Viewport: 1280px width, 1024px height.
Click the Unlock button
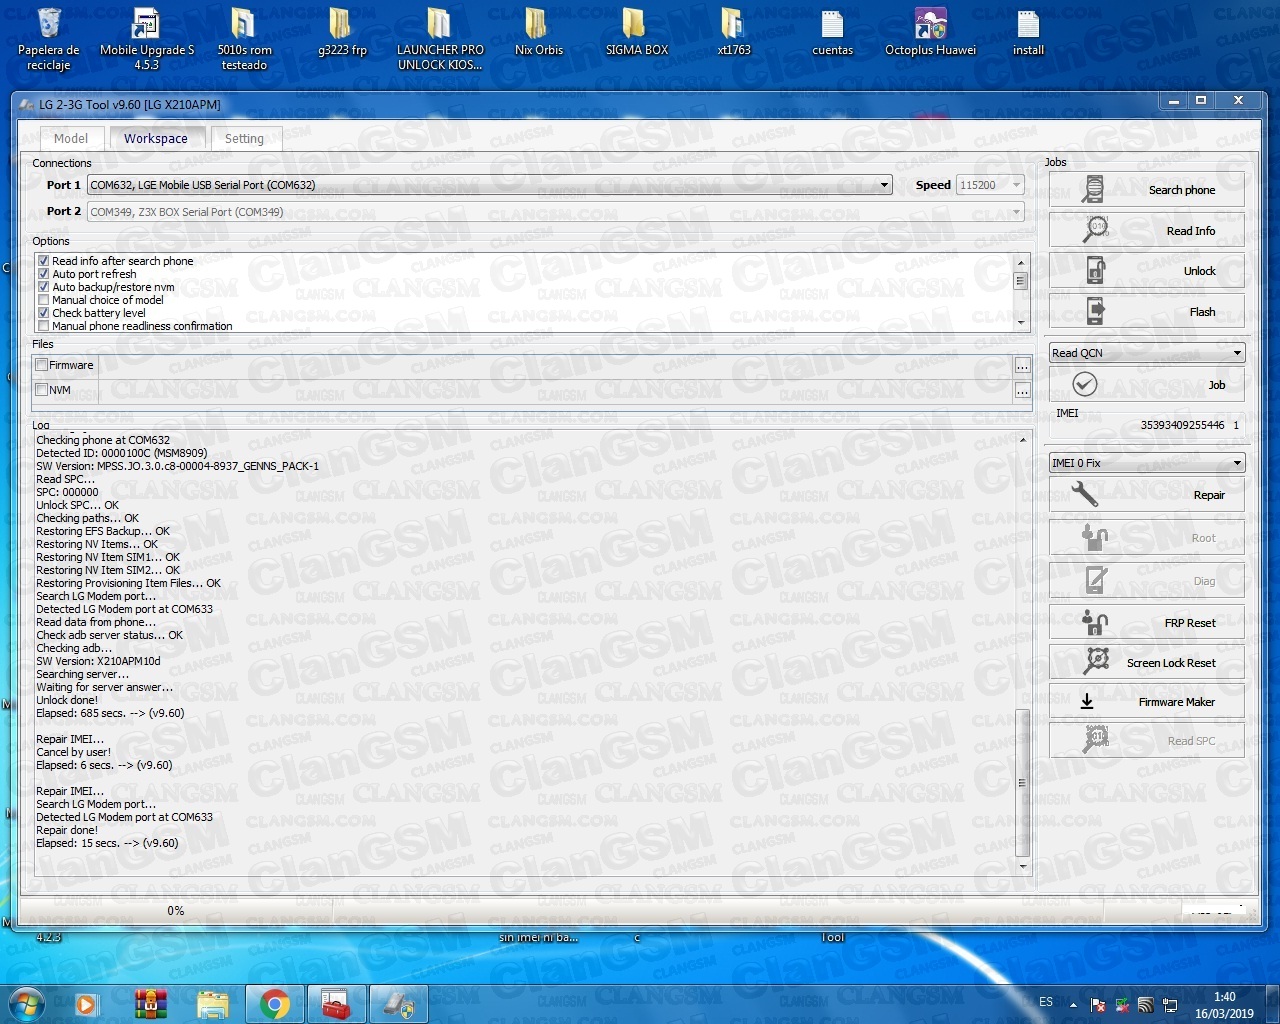pos(1146,271)
